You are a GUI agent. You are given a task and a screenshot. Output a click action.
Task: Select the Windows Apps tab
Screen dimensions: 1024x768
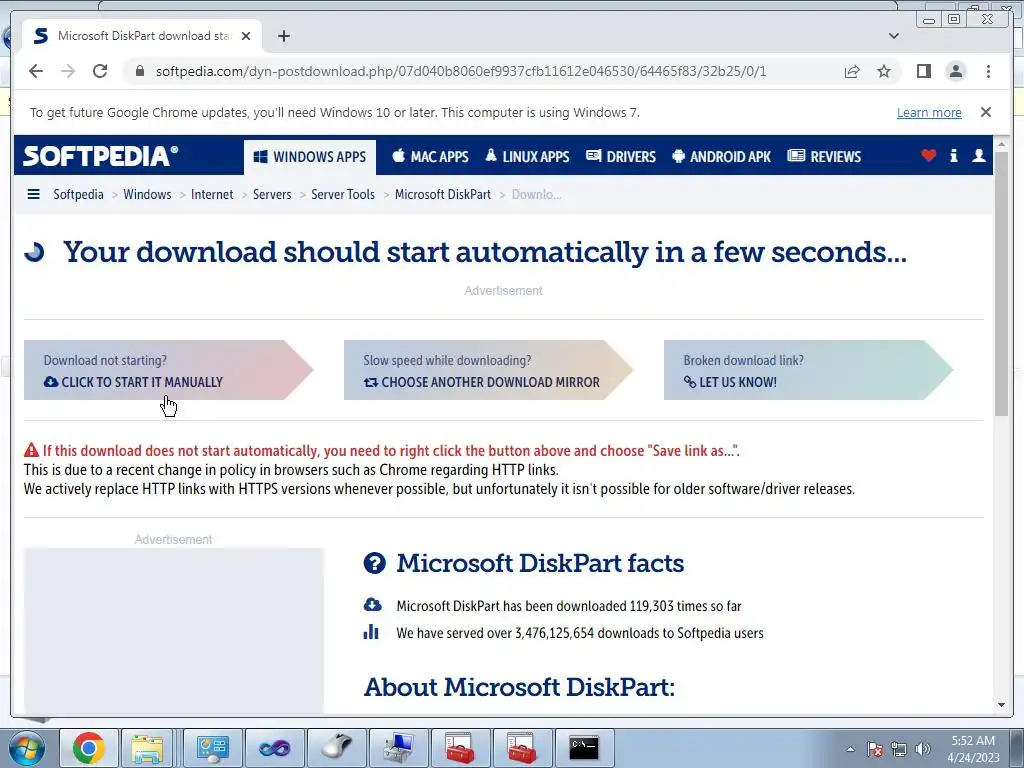[x=310, y=157]
